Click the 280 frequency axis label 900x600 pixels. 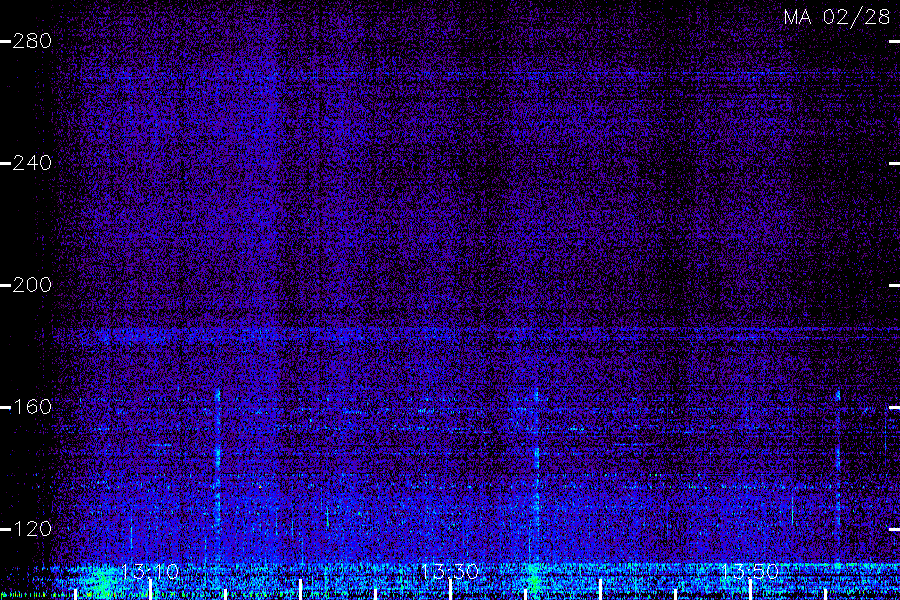32,41
